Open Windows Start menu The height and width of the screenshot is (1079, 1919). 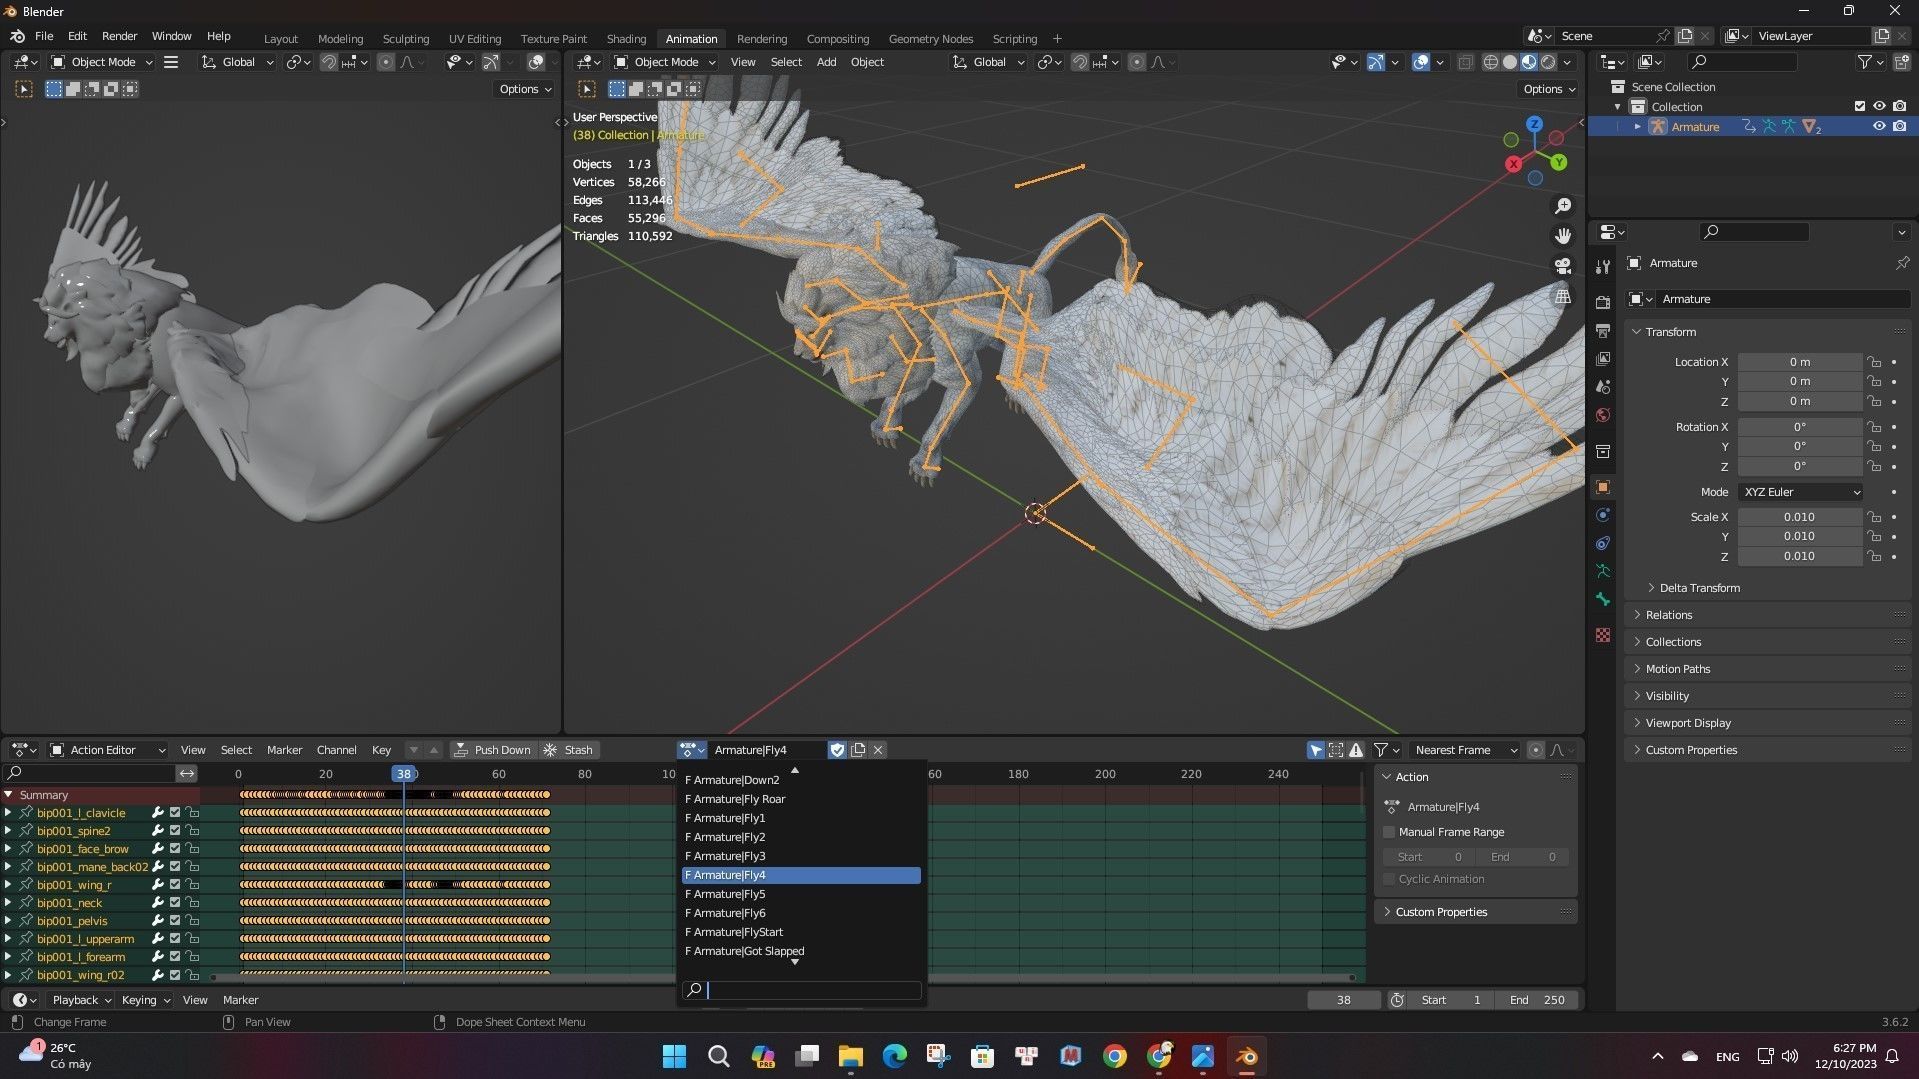click(674, 1056)
